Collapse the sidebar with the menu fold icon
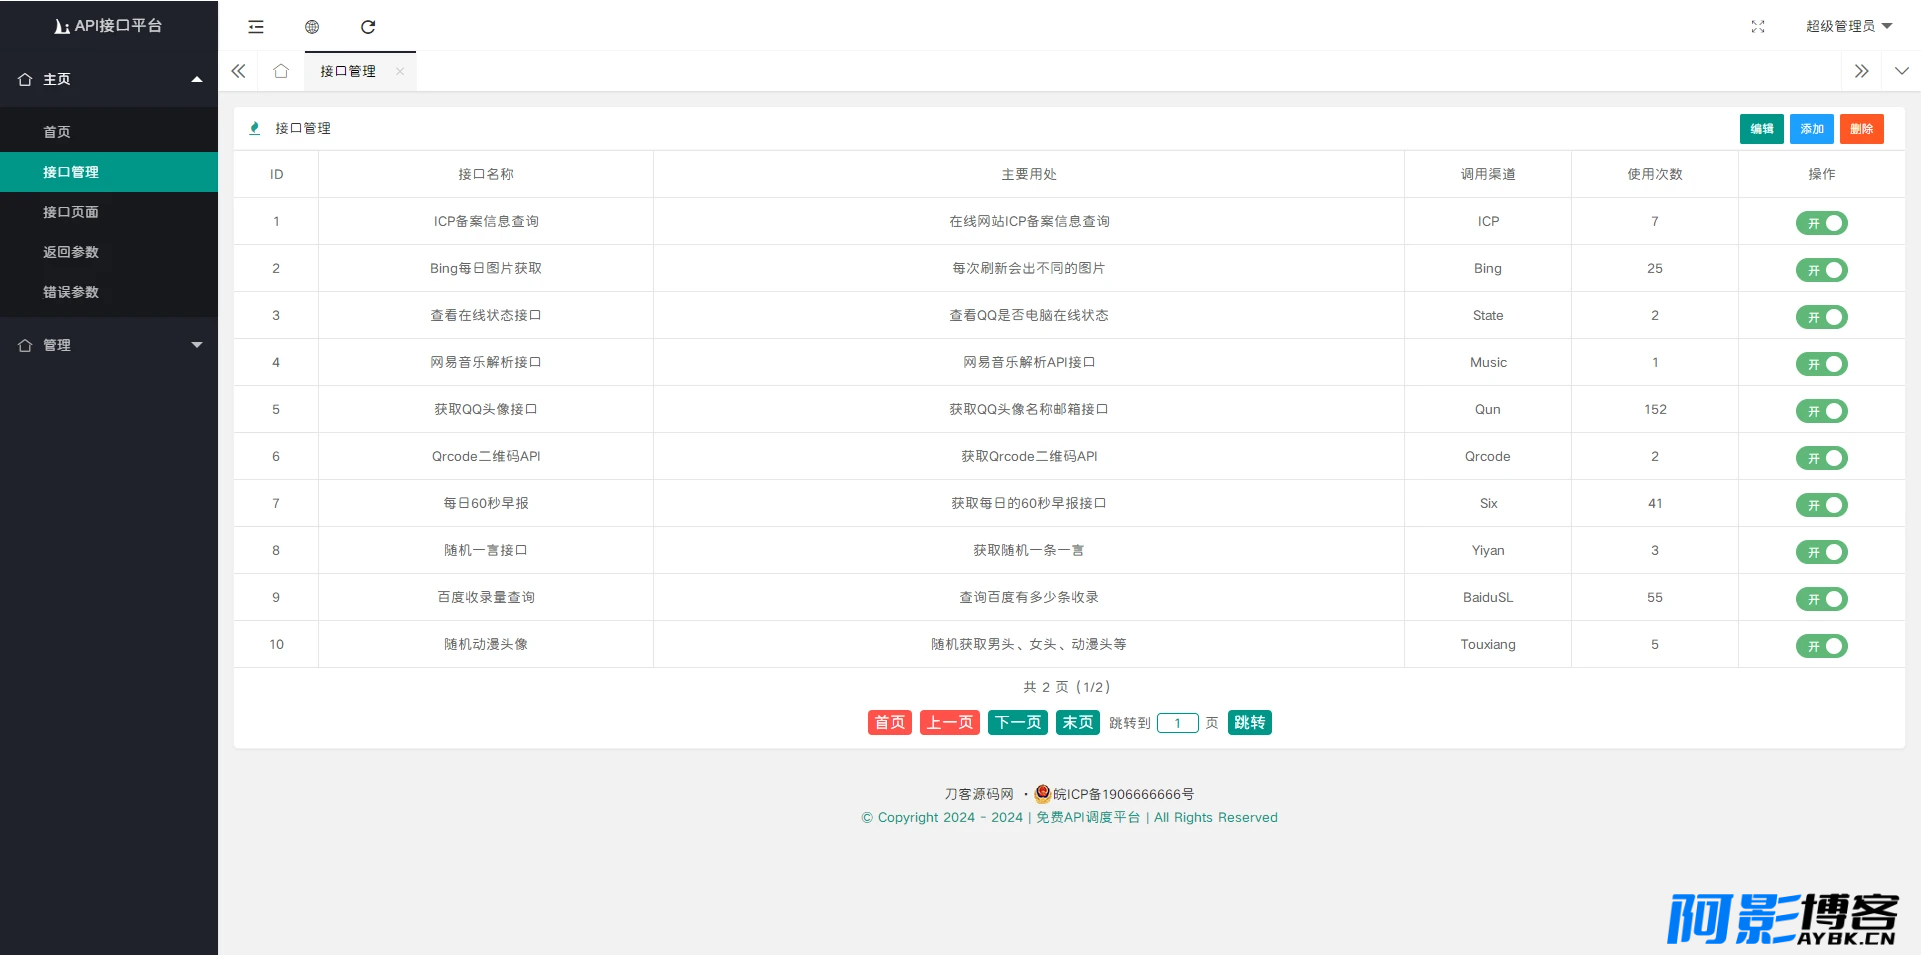 tap(256, 27)
